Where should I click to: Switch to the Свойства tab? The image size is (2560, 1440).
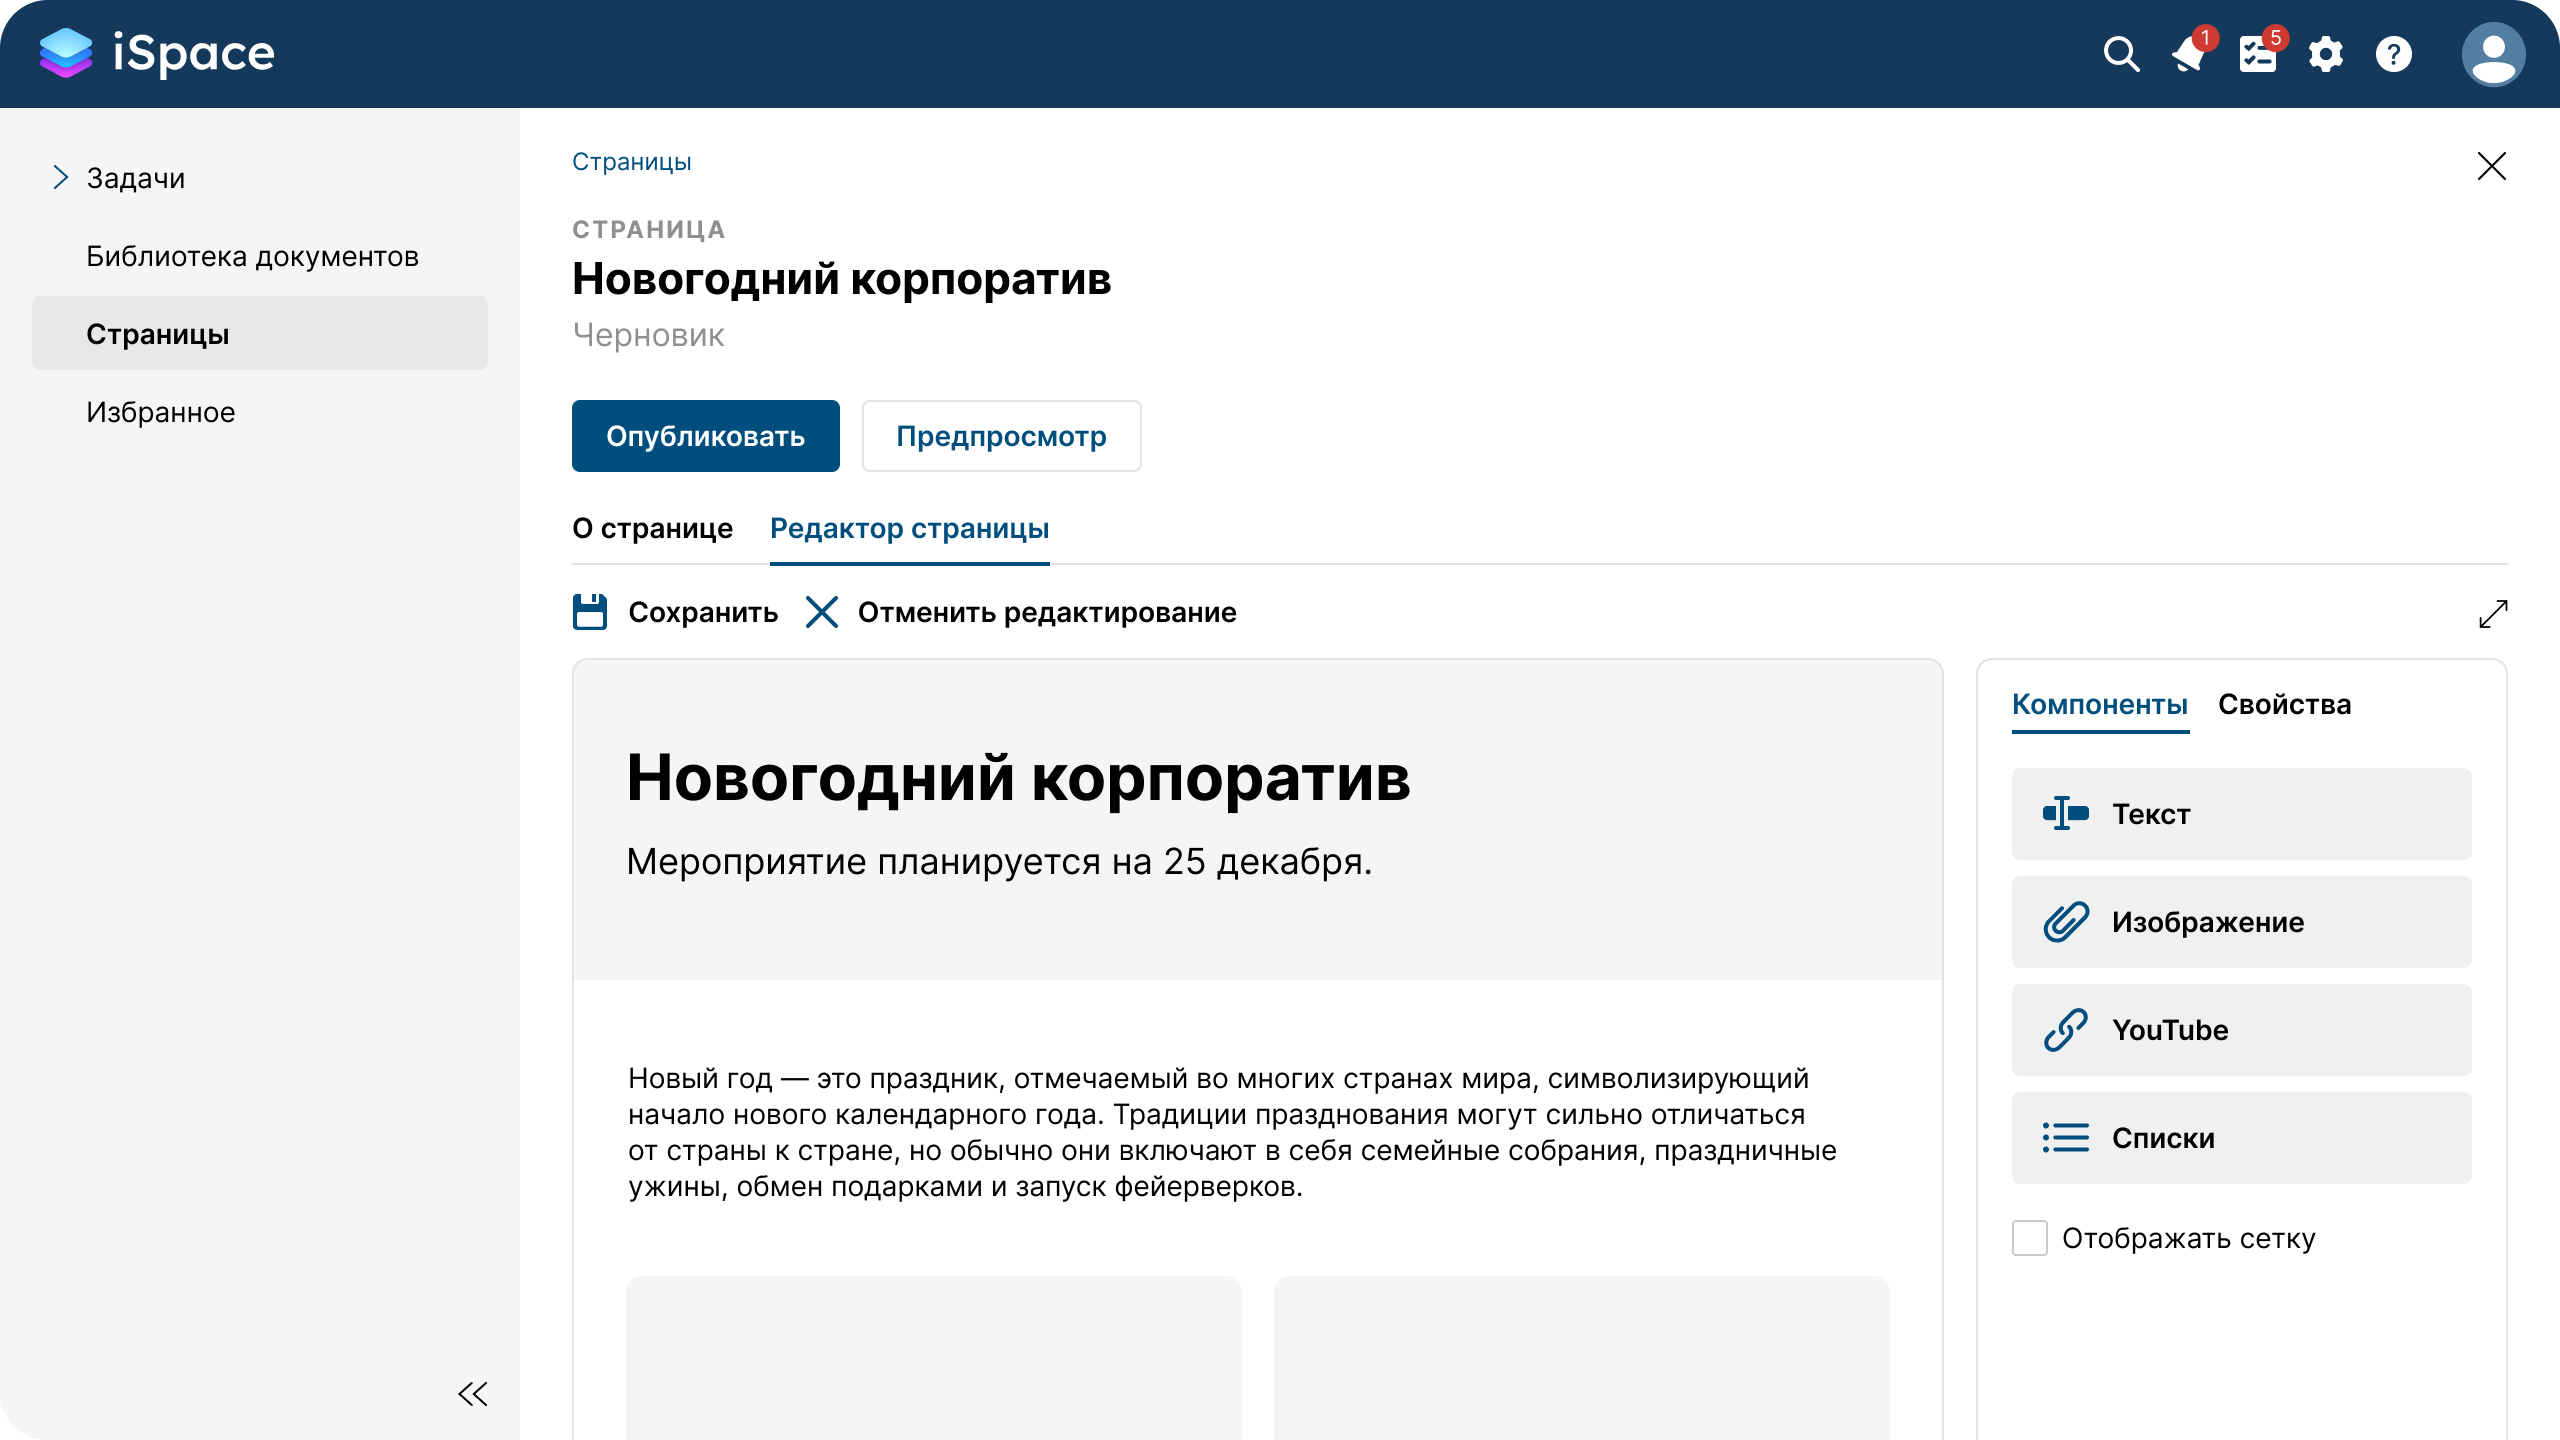point(2286,705)
